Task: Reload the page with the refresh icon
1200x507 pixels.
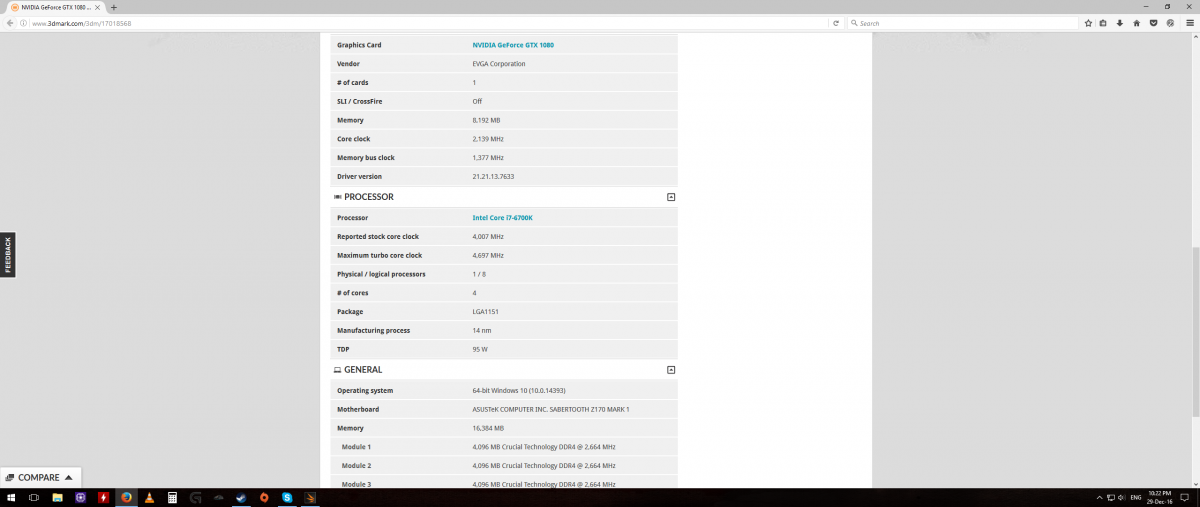Action: pos(835,22)
